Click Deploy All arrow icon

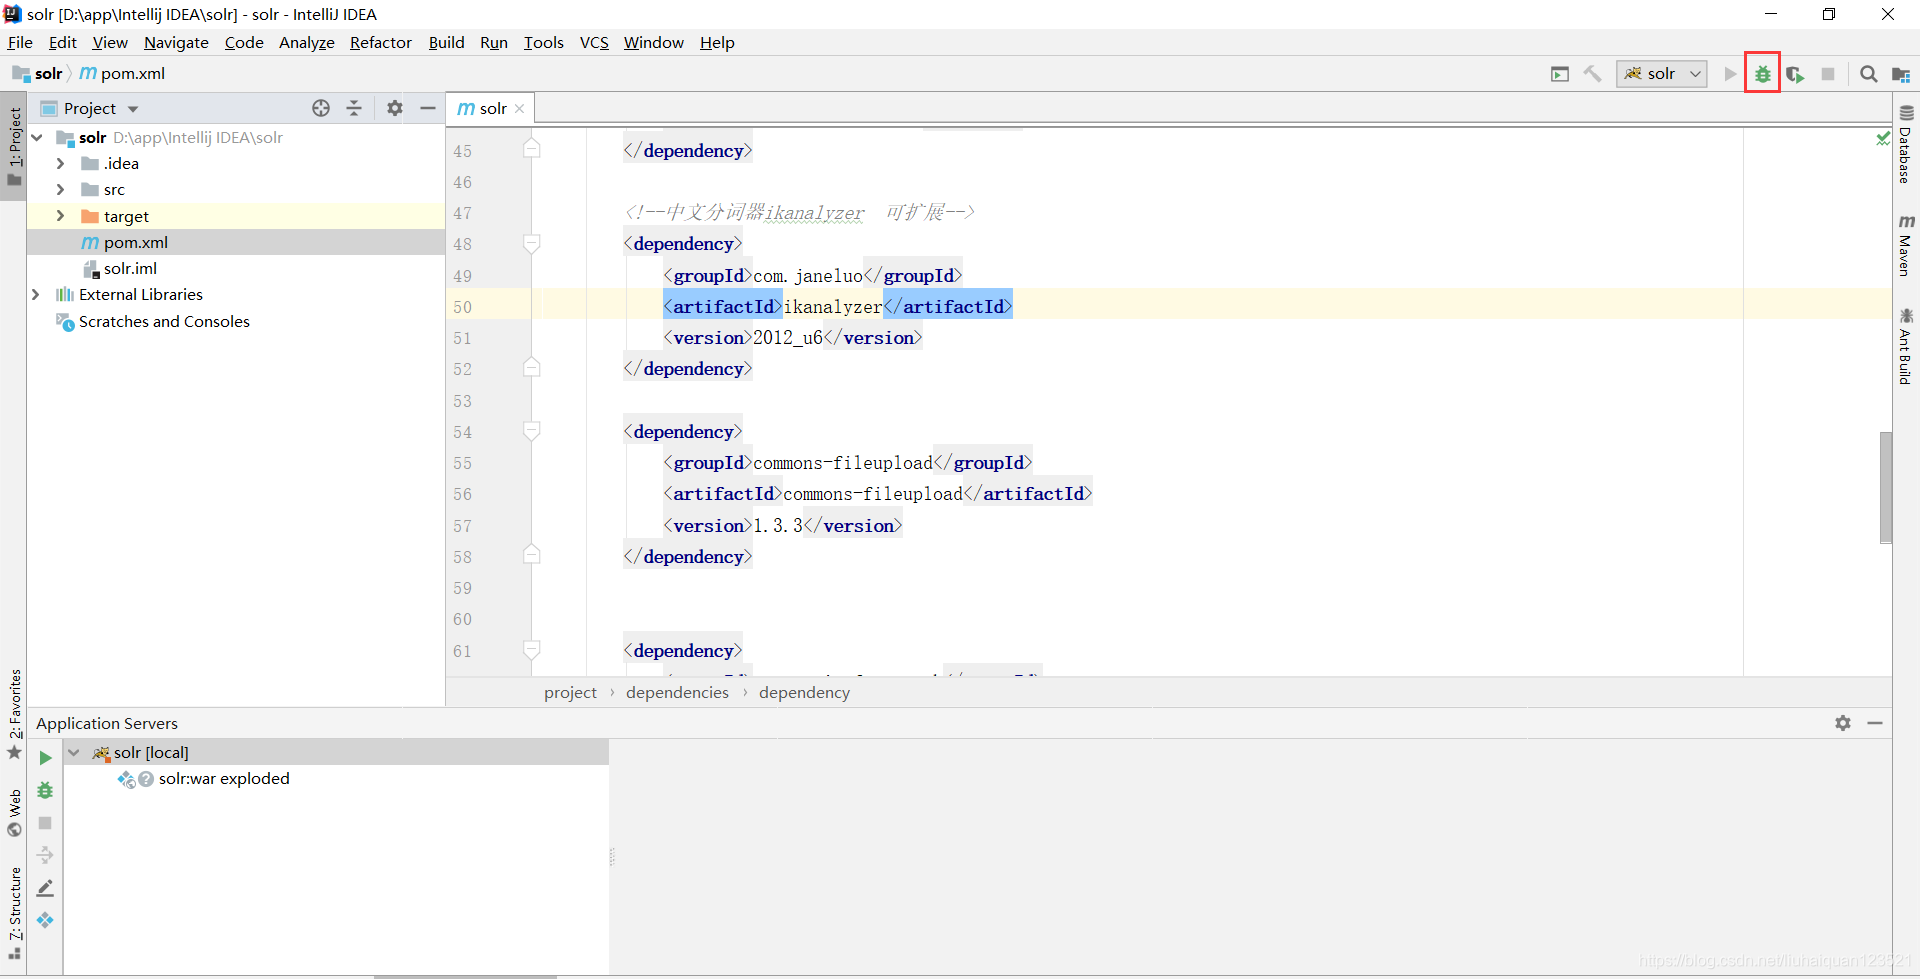45,856
